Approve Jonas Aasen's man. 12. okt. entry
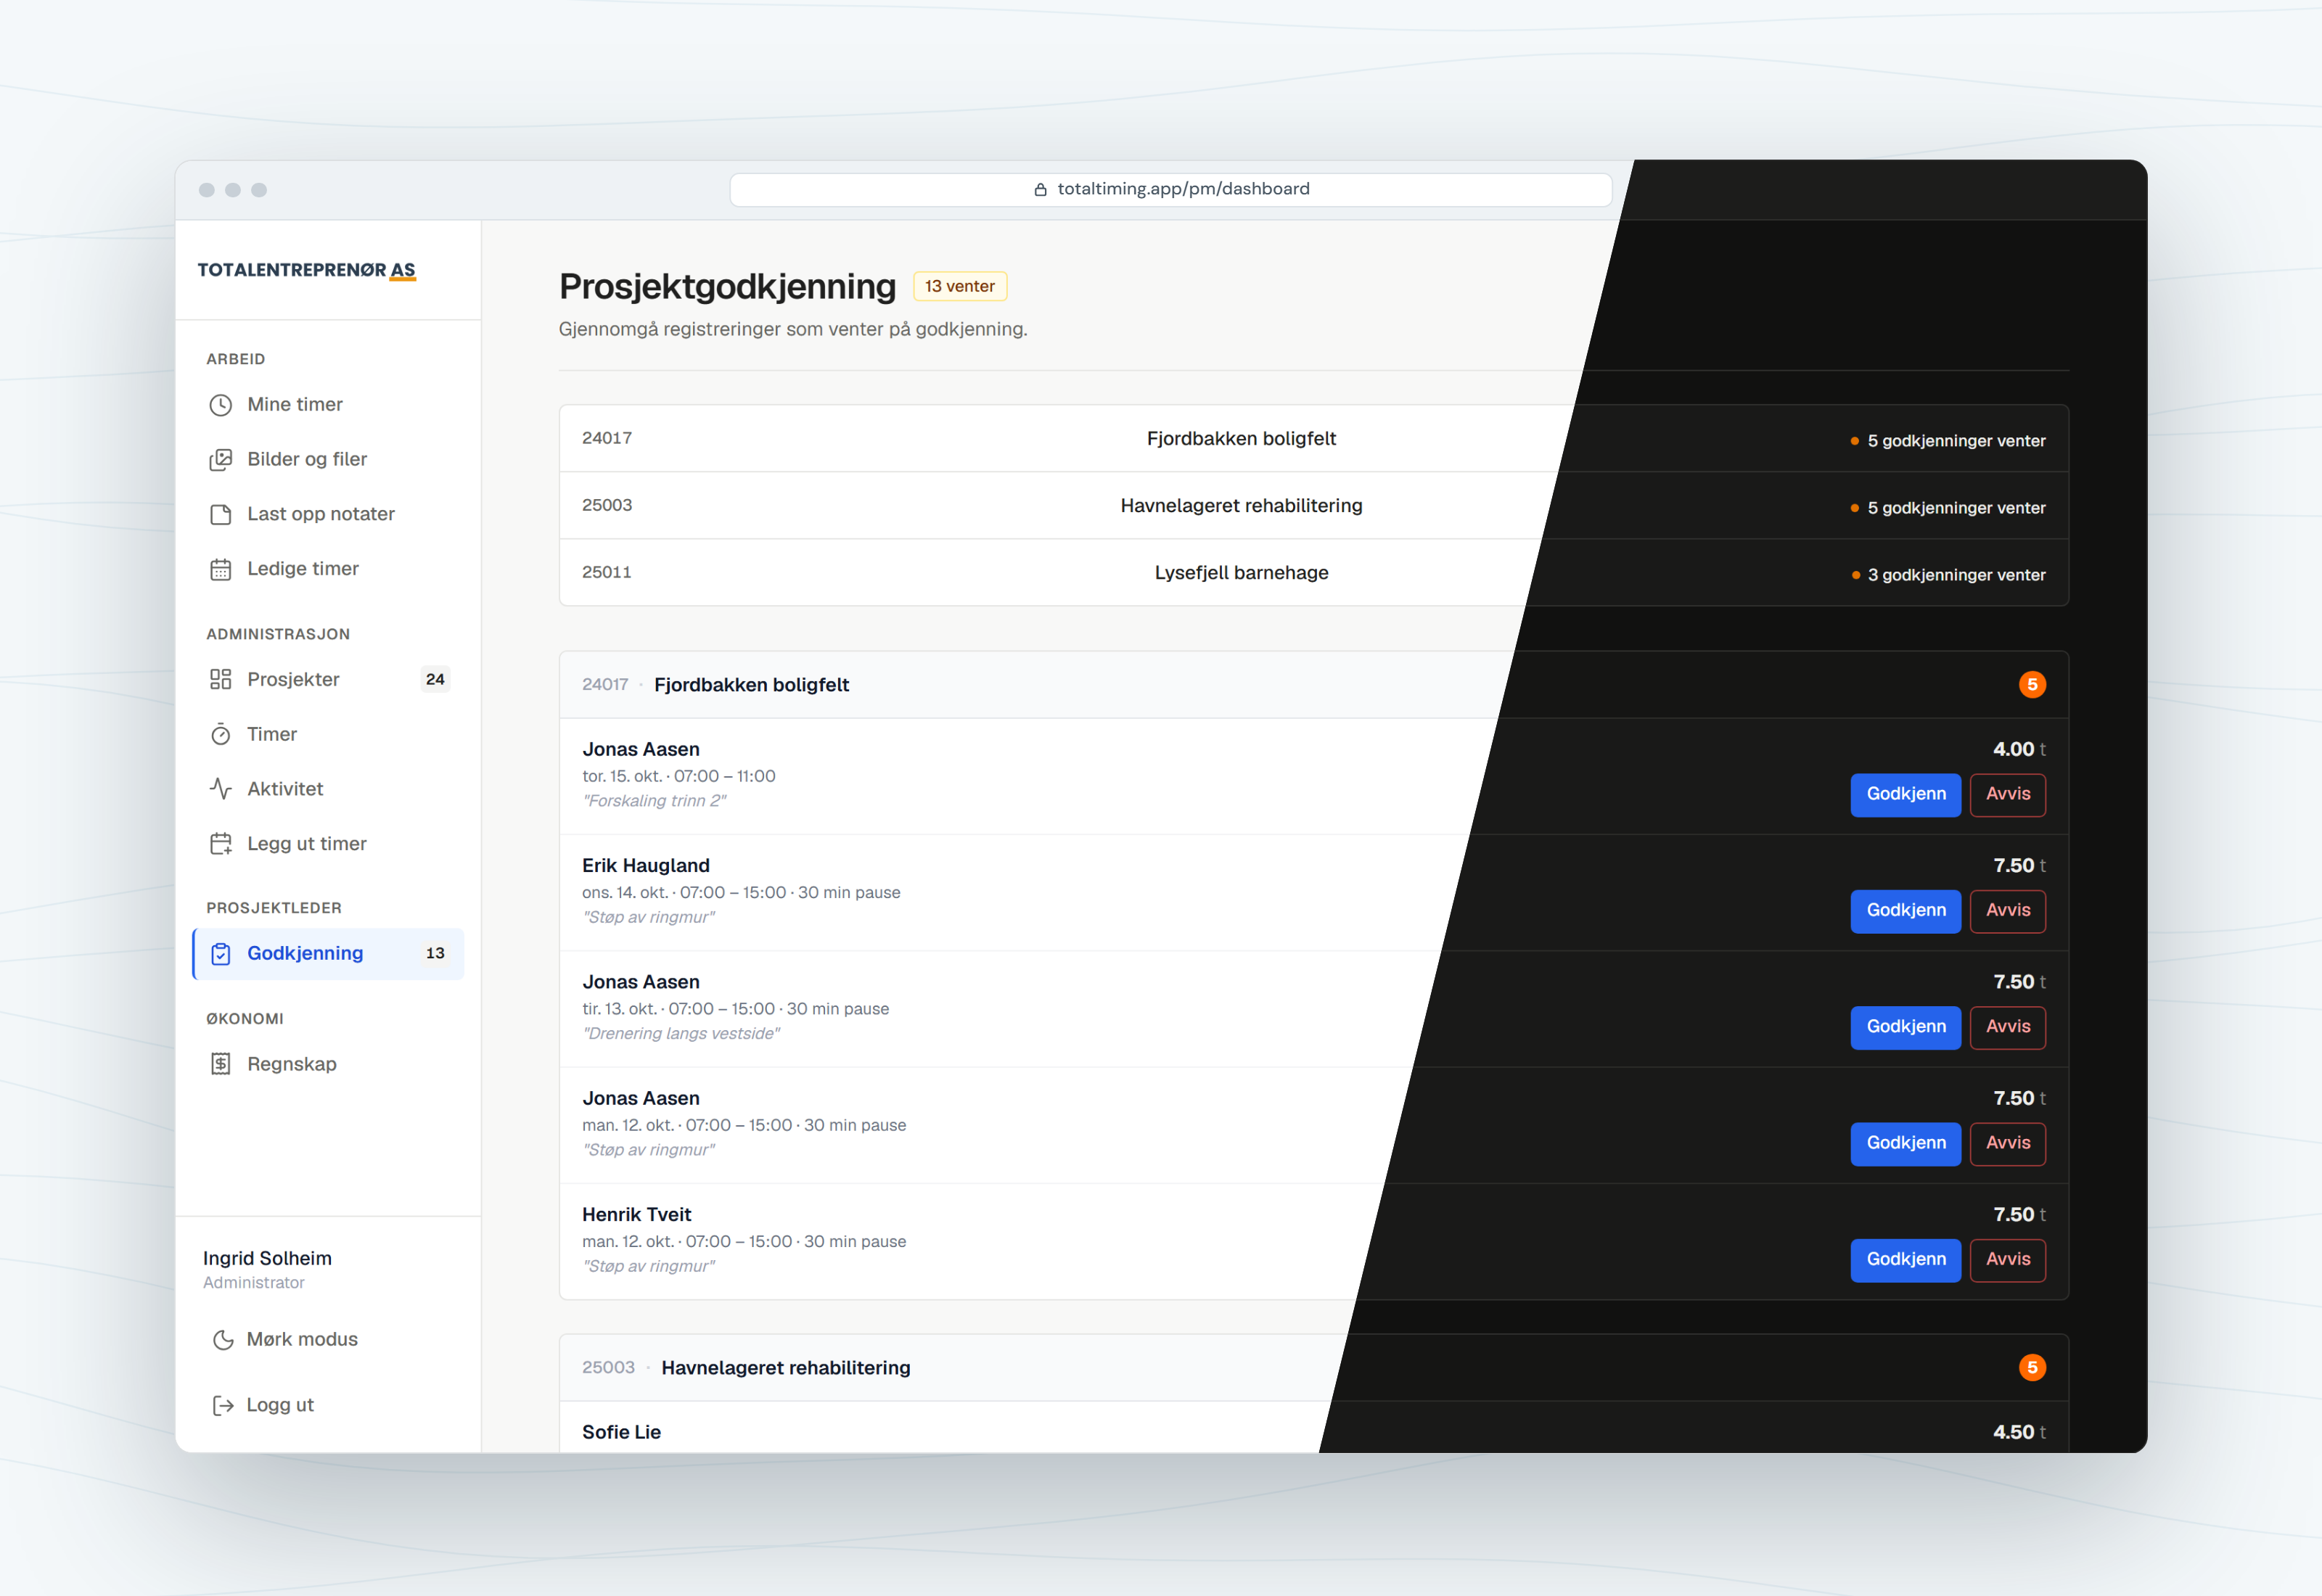2322x1596 pixels. click(x=1905, y=1144)
